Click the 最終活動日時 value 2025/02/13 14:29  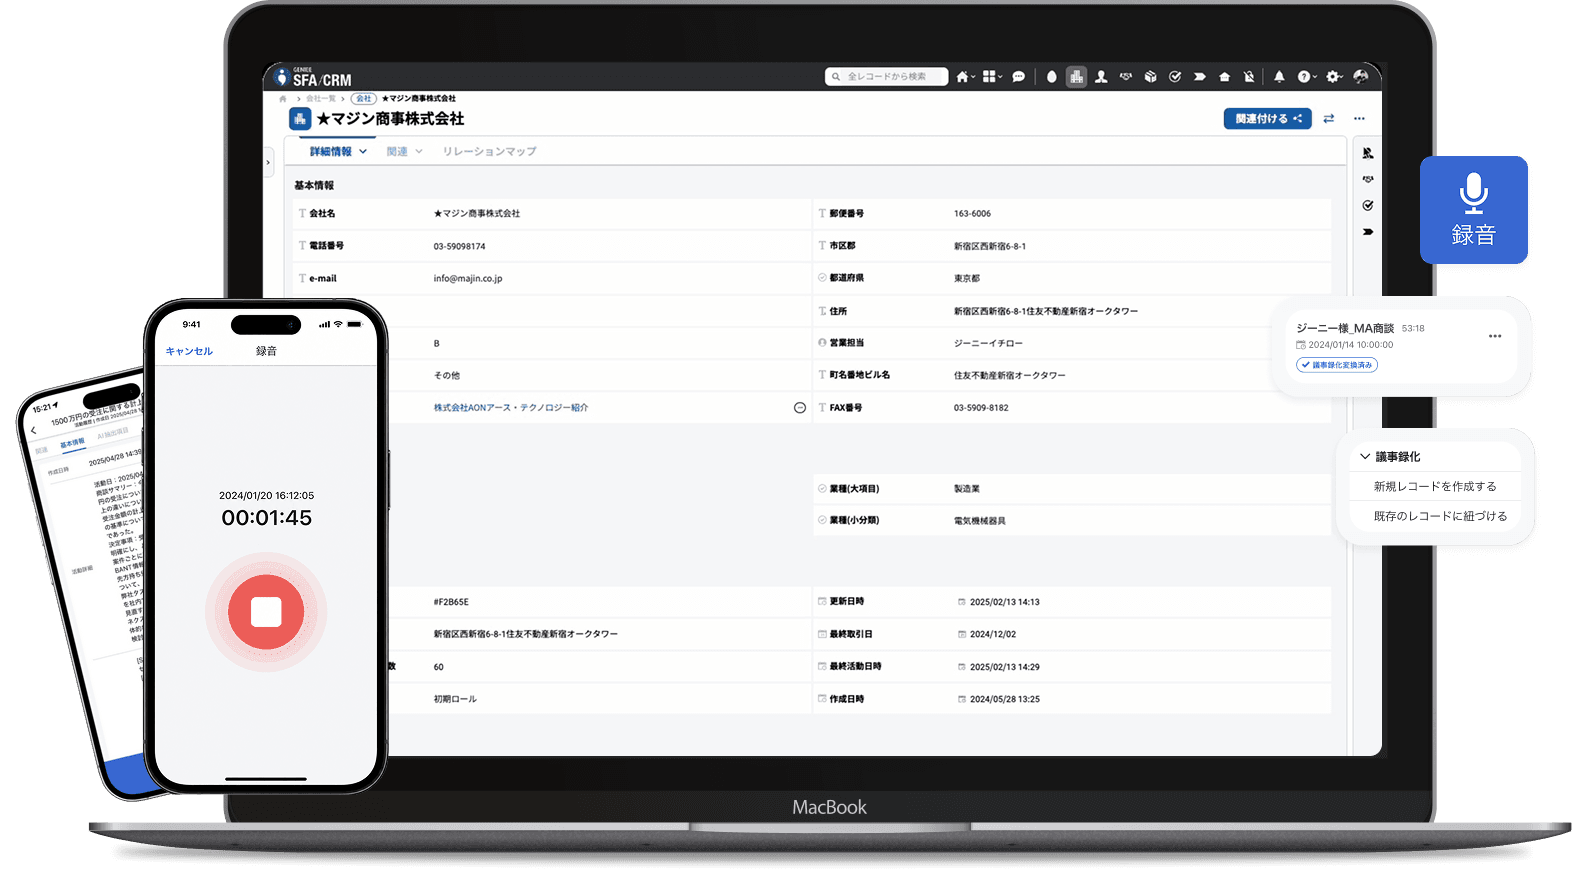[x=1005, y=667]
